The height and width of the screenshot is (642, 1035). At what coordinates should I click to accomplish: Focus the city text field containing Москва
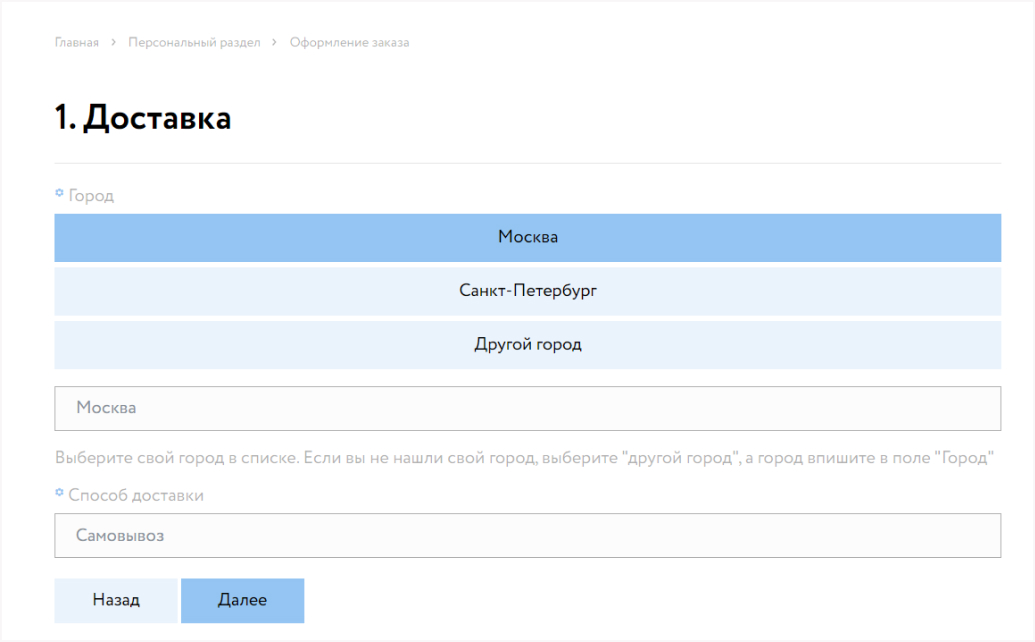click(x=527, y=408)
